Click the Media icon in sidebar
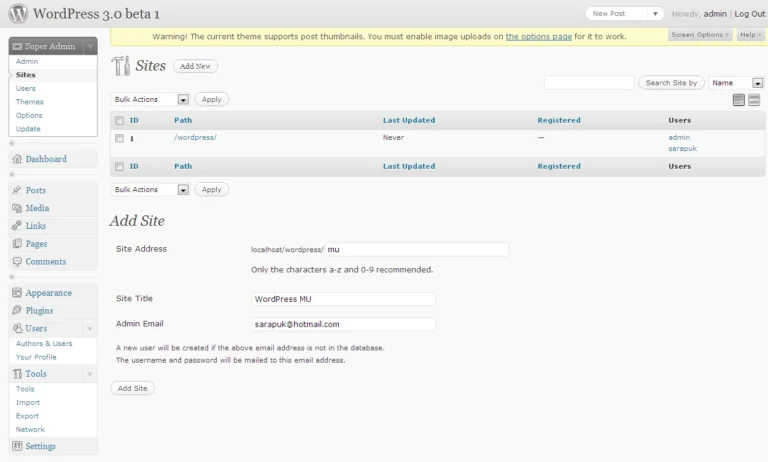The image size is (768, 462). [x=17, y=208]
